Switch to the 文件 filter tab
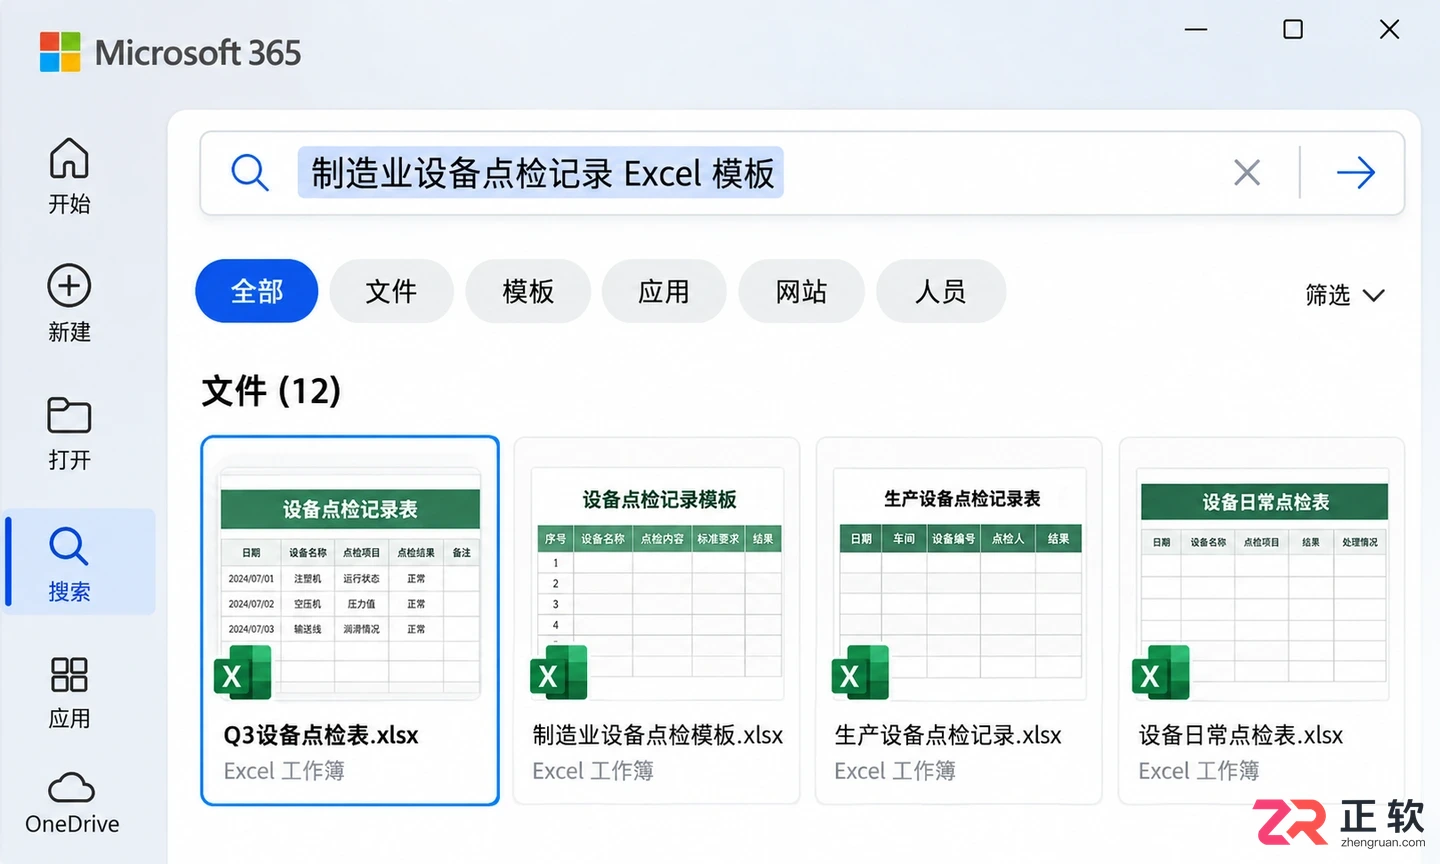Viewport: 1440px width, 864px height. point(391,291)
